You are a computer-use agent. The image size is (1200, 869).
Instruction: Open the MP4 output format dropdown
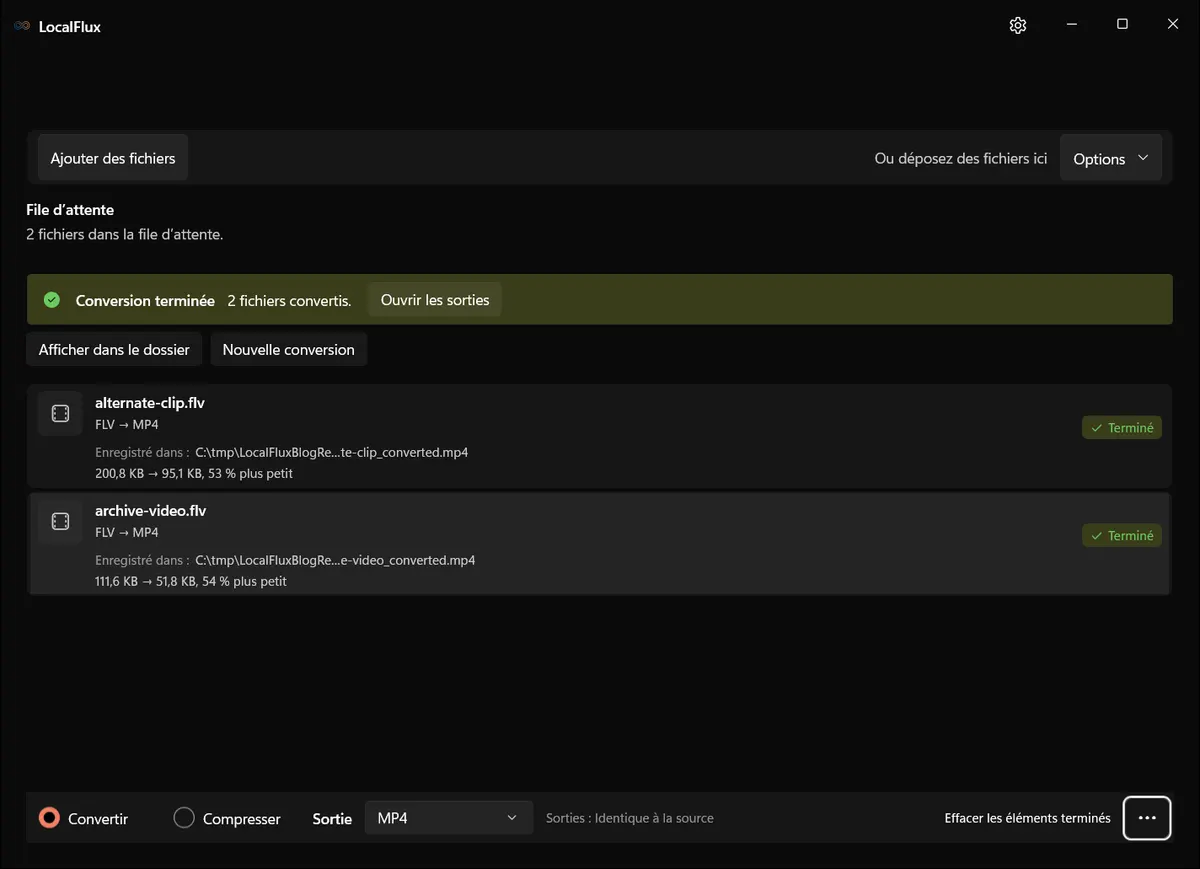[x=448, y=818]
